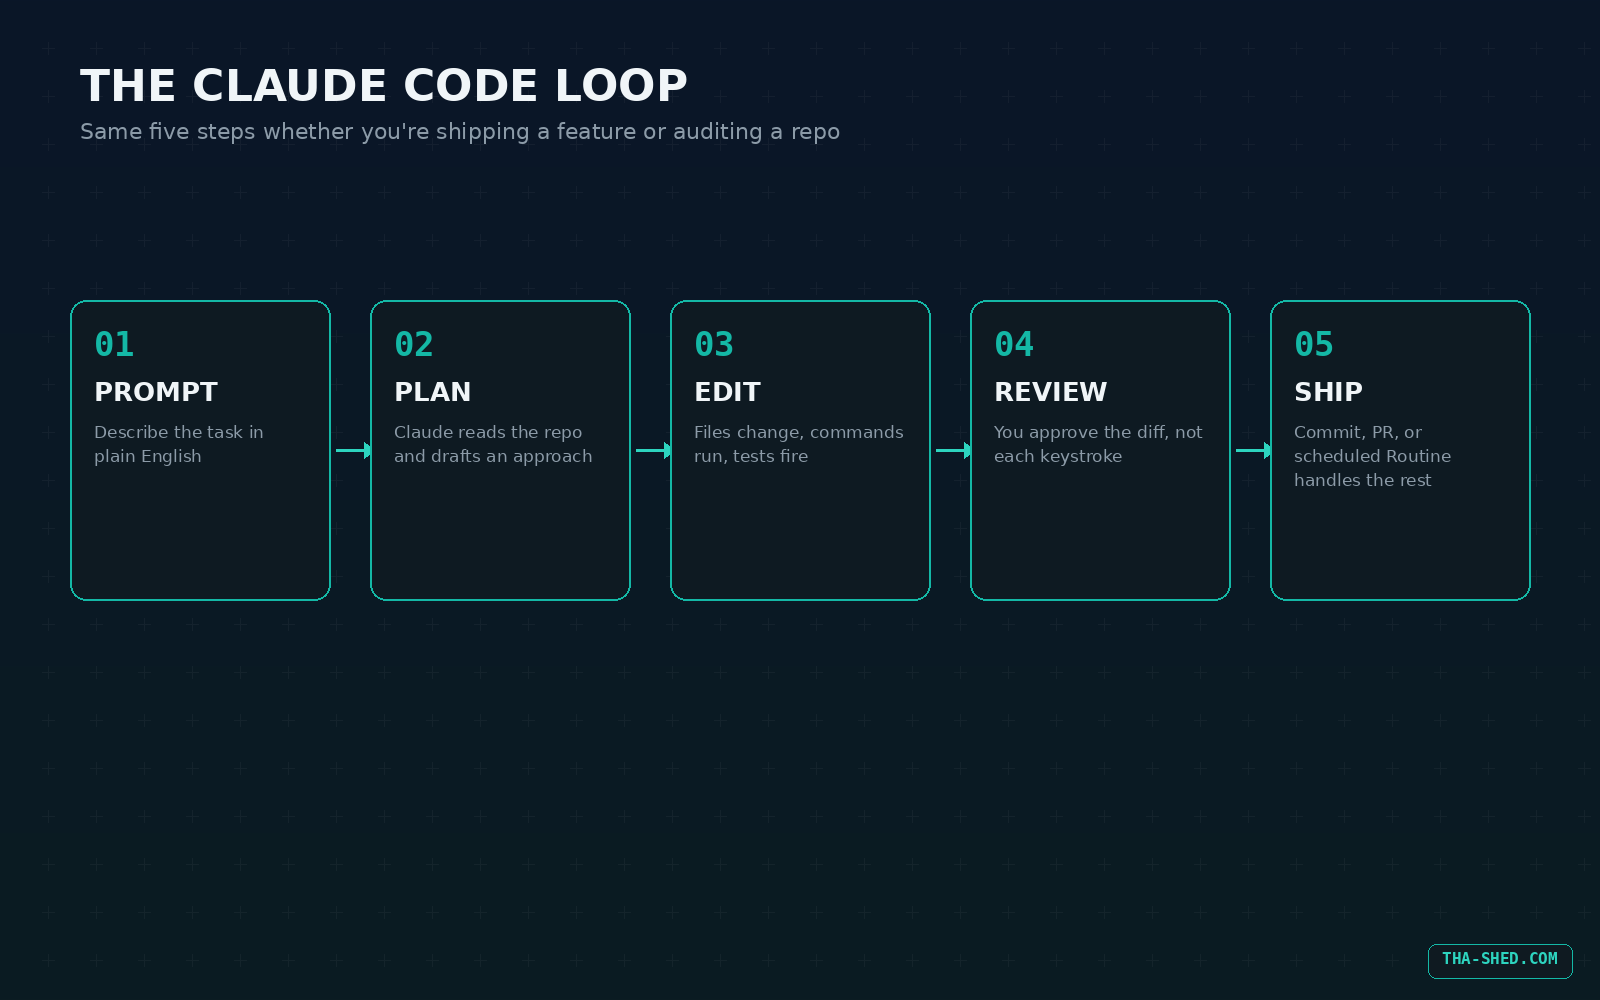This screenshot has width=1600, height=1000.
Task: Click arrow between PLAN and EDIT cards
Action: (654, 451)
